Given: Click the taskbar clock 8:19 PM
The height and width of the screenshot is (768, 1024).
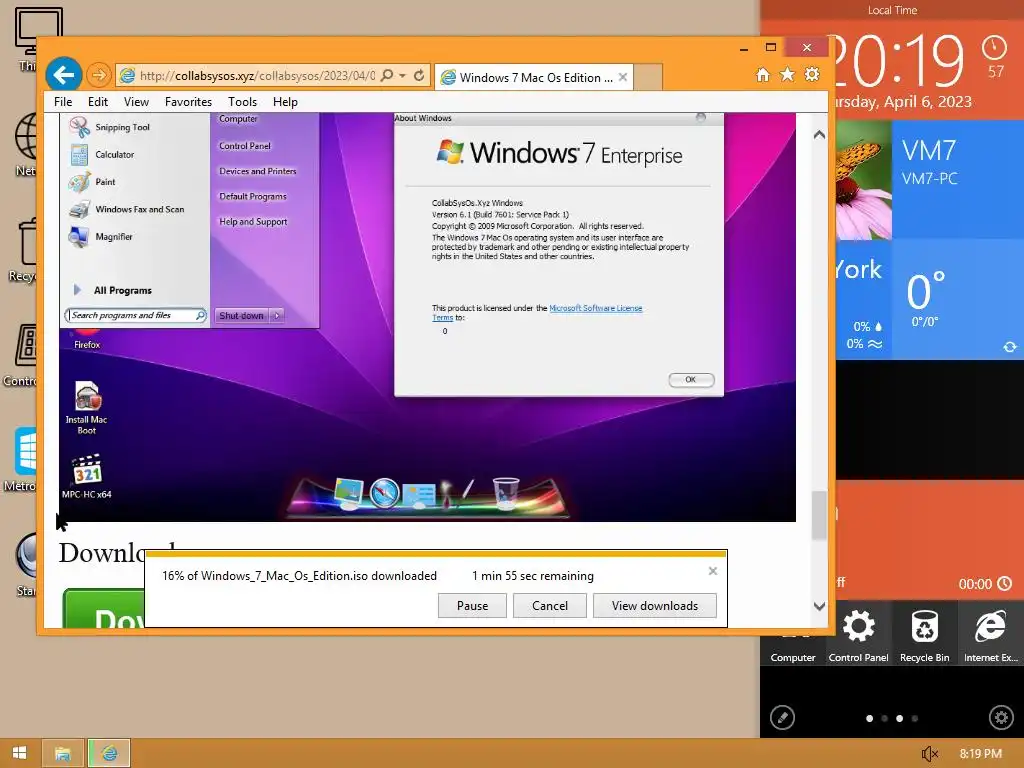Looking at the screenshot, I should (980, 754).
